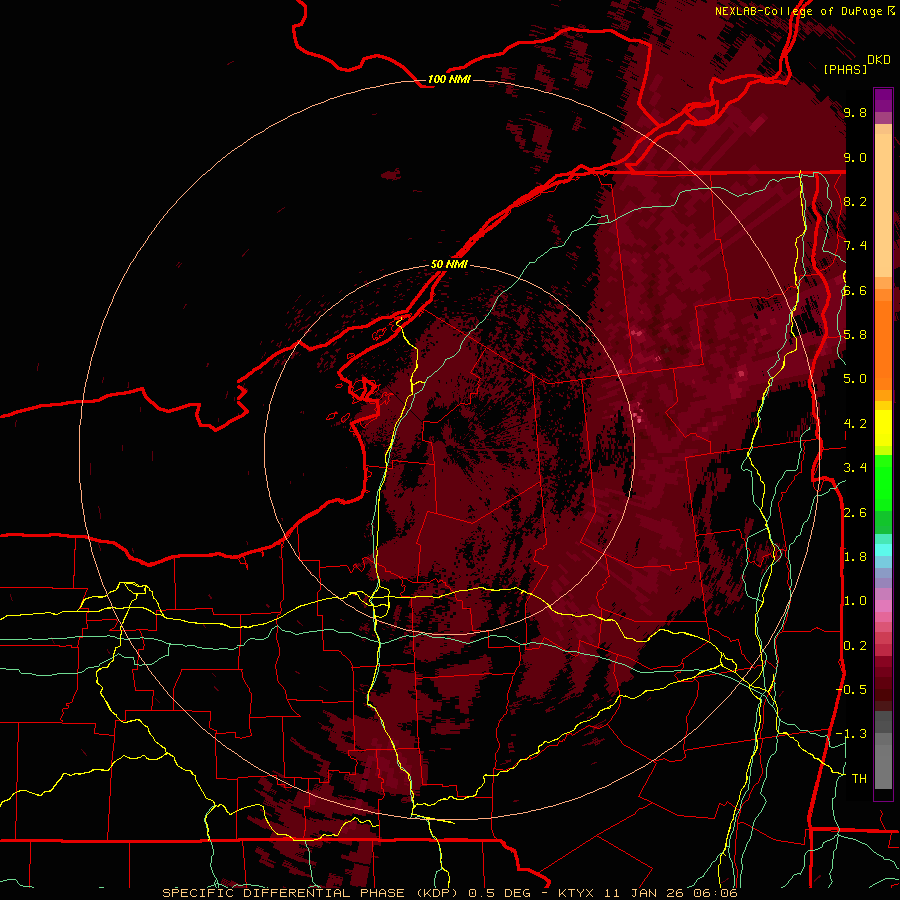Screen dimensions: 900x900
Task: Click the 8.2 scale value
Action: [x=855, y=201]
